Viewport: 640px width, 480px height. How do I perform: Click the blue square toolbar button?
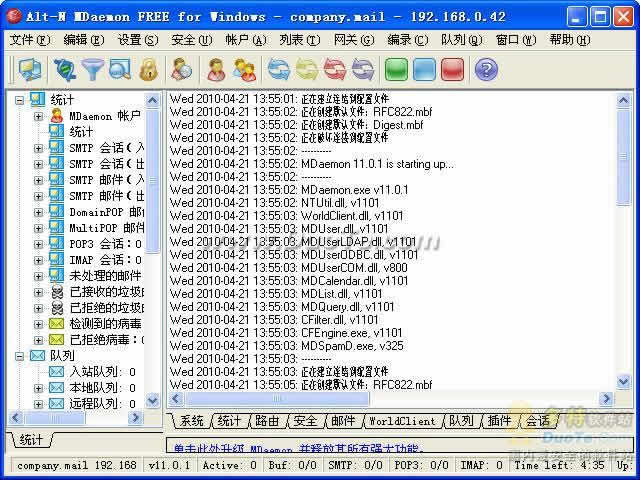424,69
